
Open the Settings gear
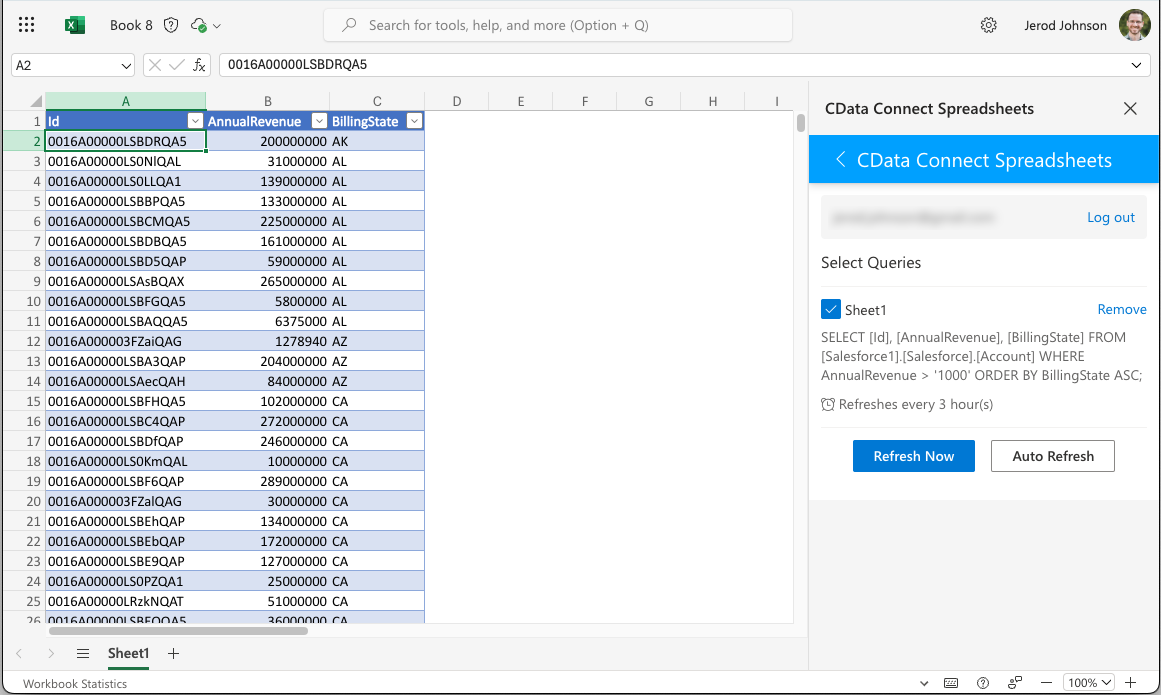point(988,25)
